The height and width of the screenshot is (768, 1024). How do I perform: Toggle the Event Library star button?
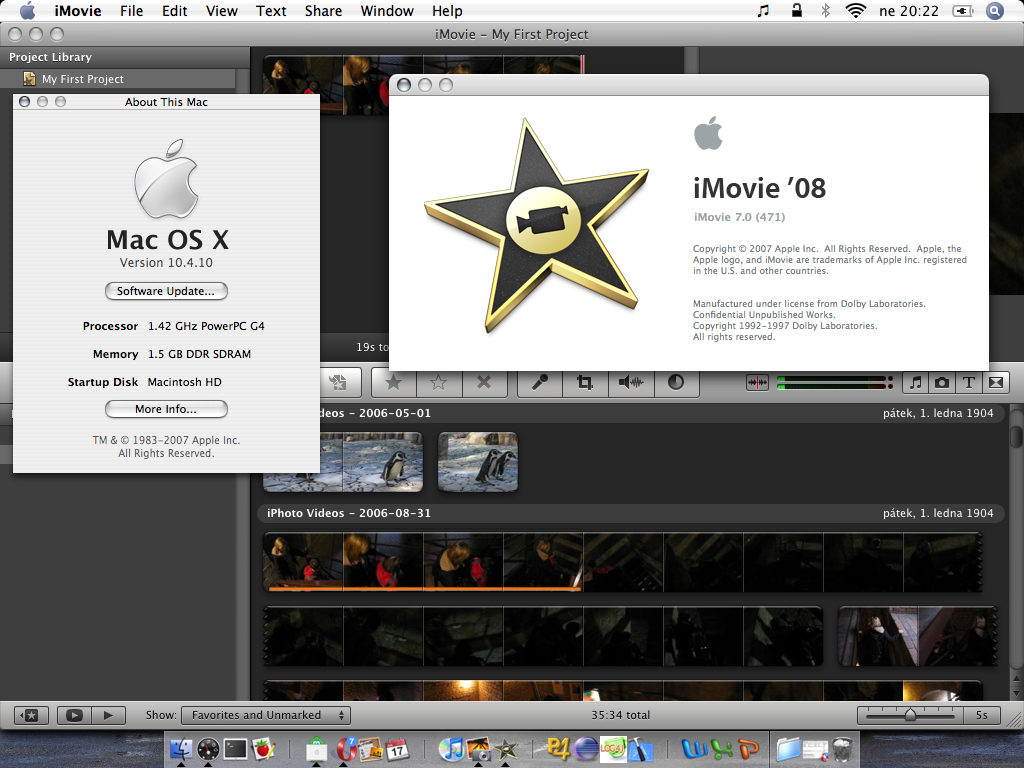click(x=30, y=715)
